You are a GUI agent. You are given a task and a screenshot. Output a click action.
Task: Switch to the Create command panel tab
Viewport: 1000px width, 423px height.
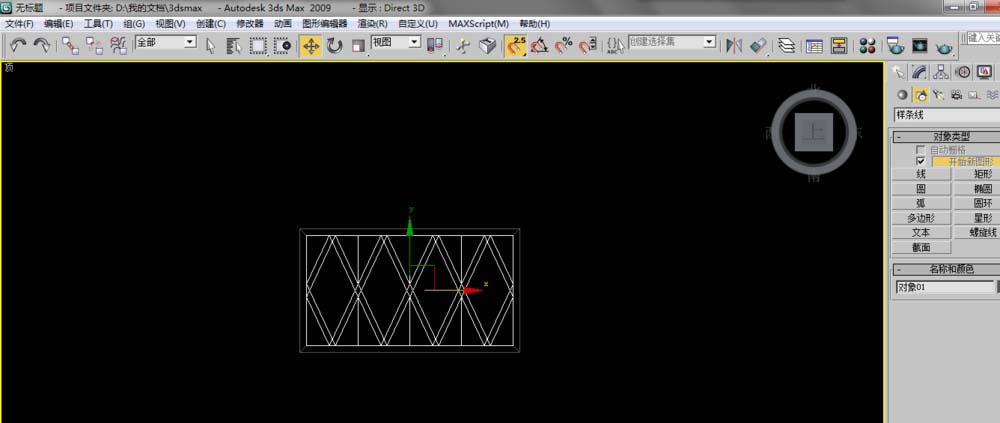[899, 72]
